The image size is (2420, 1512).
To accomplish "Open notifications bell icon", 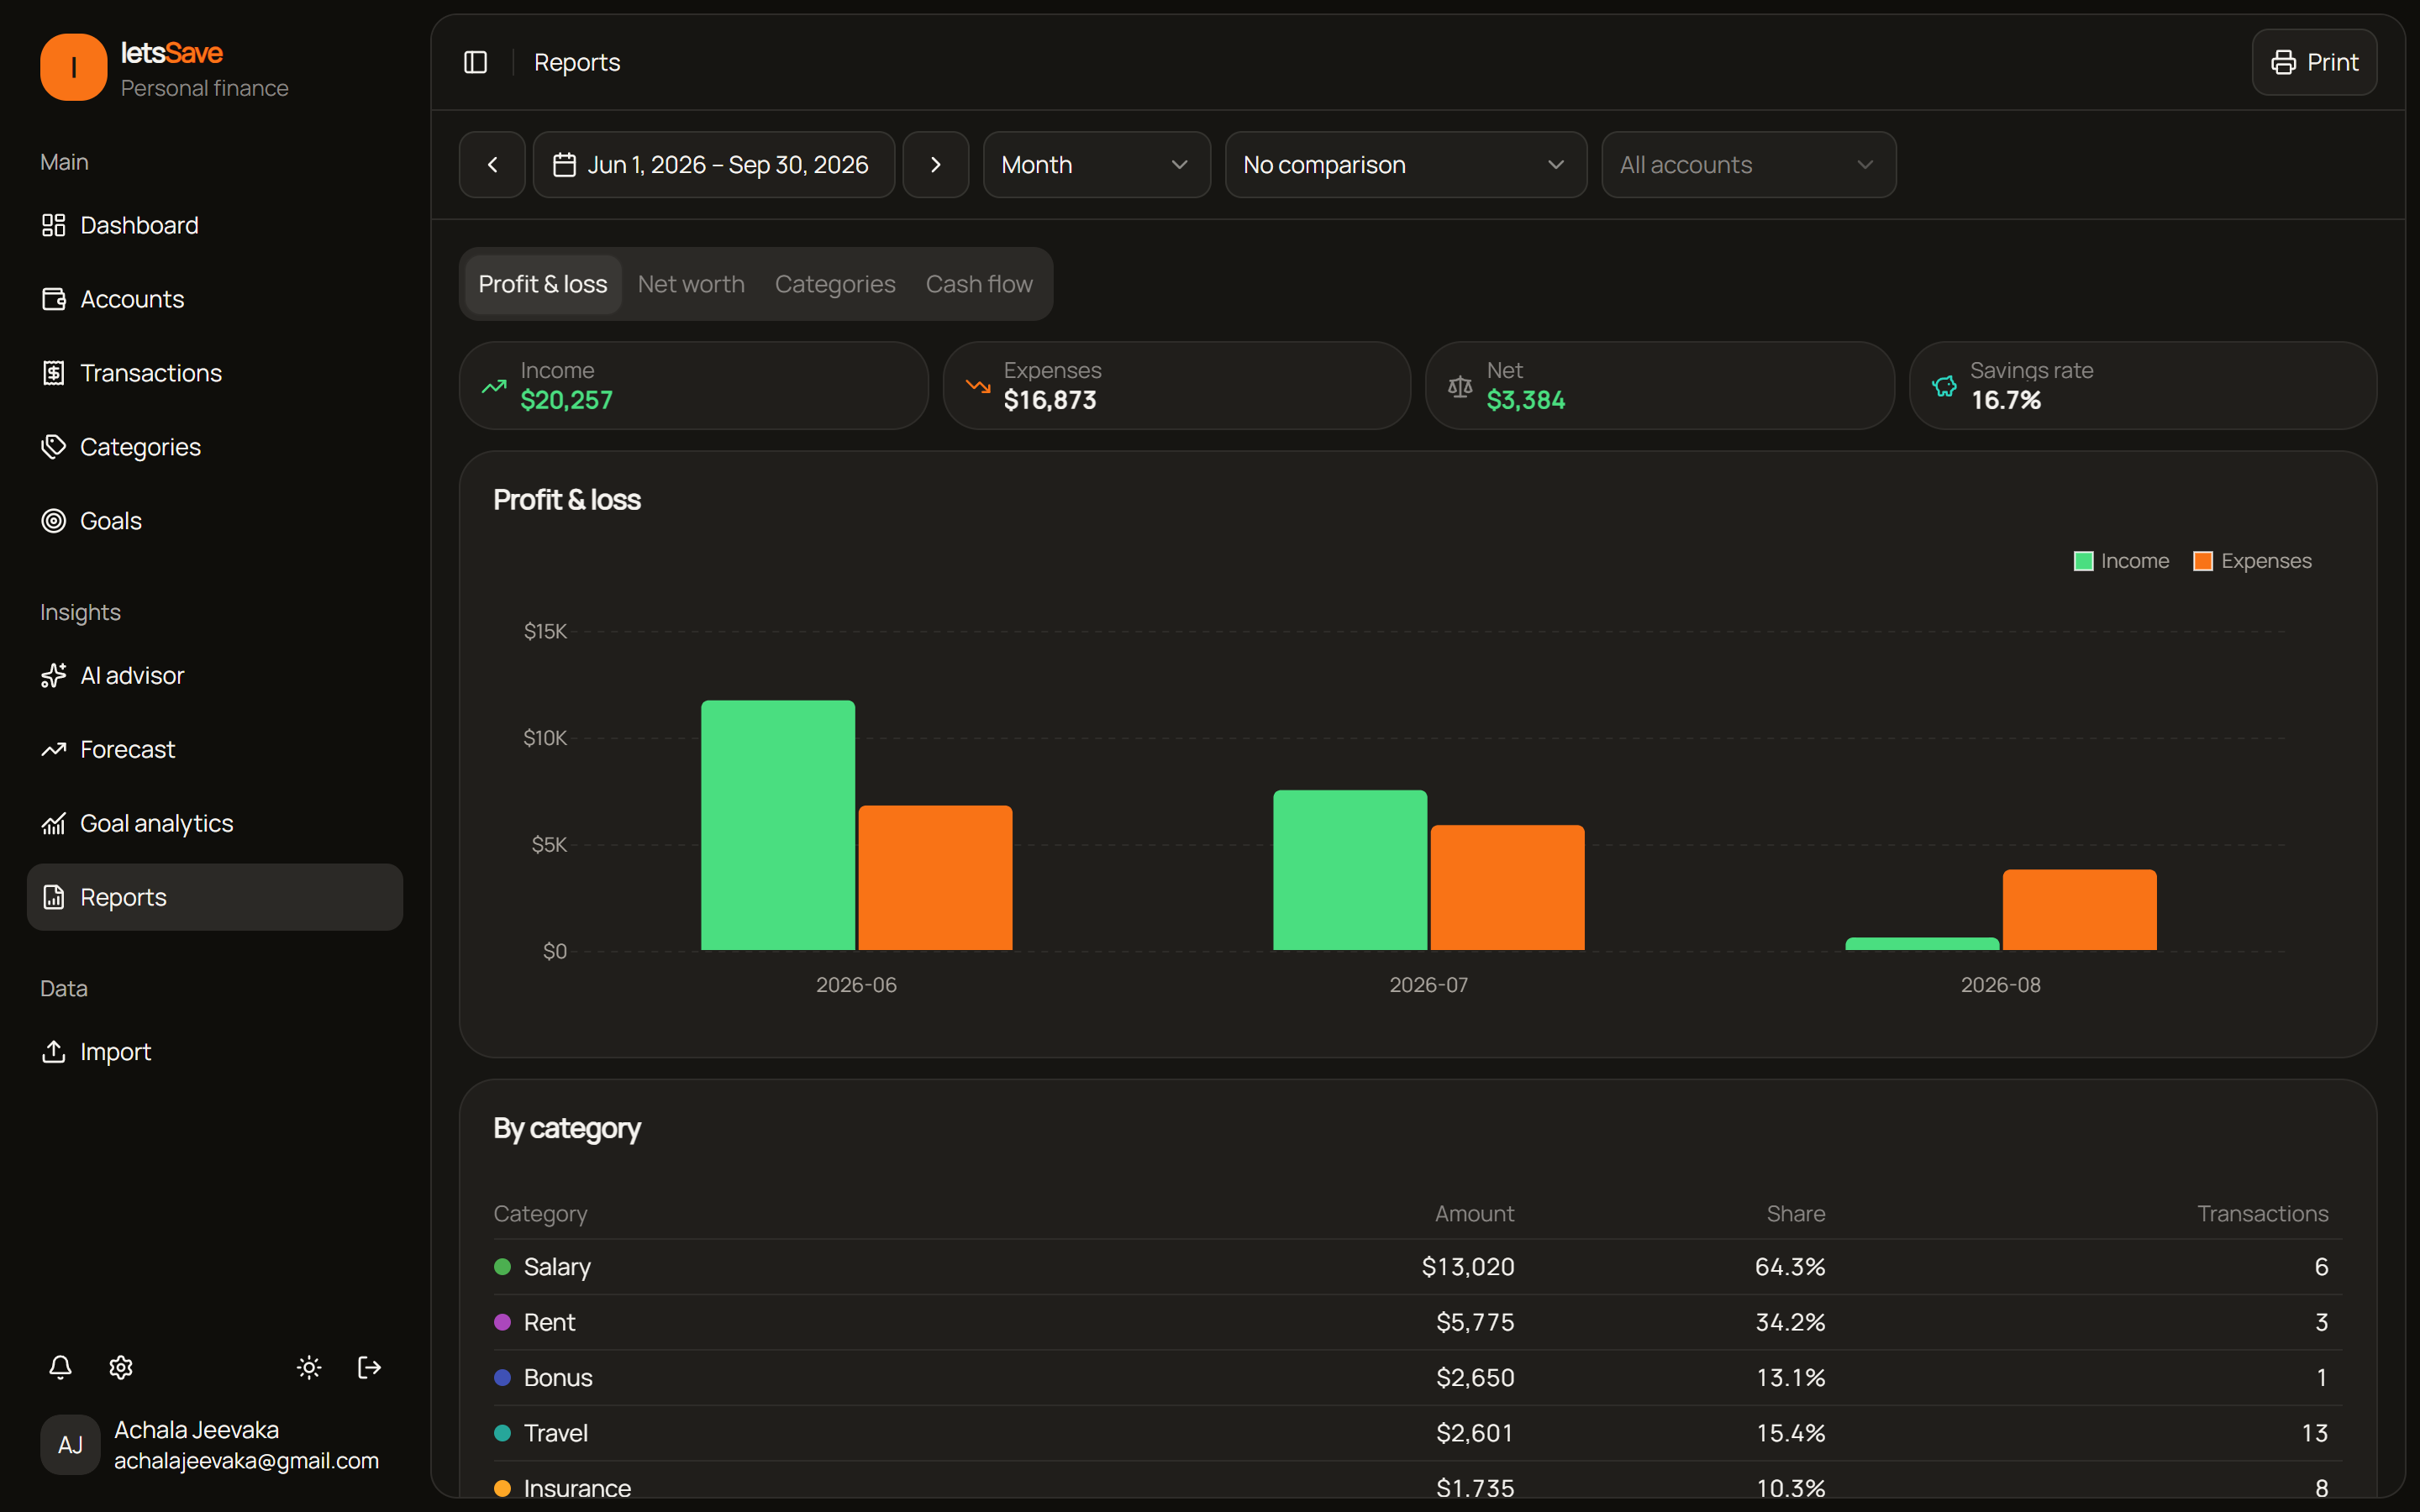I will tap(60, 1367).
